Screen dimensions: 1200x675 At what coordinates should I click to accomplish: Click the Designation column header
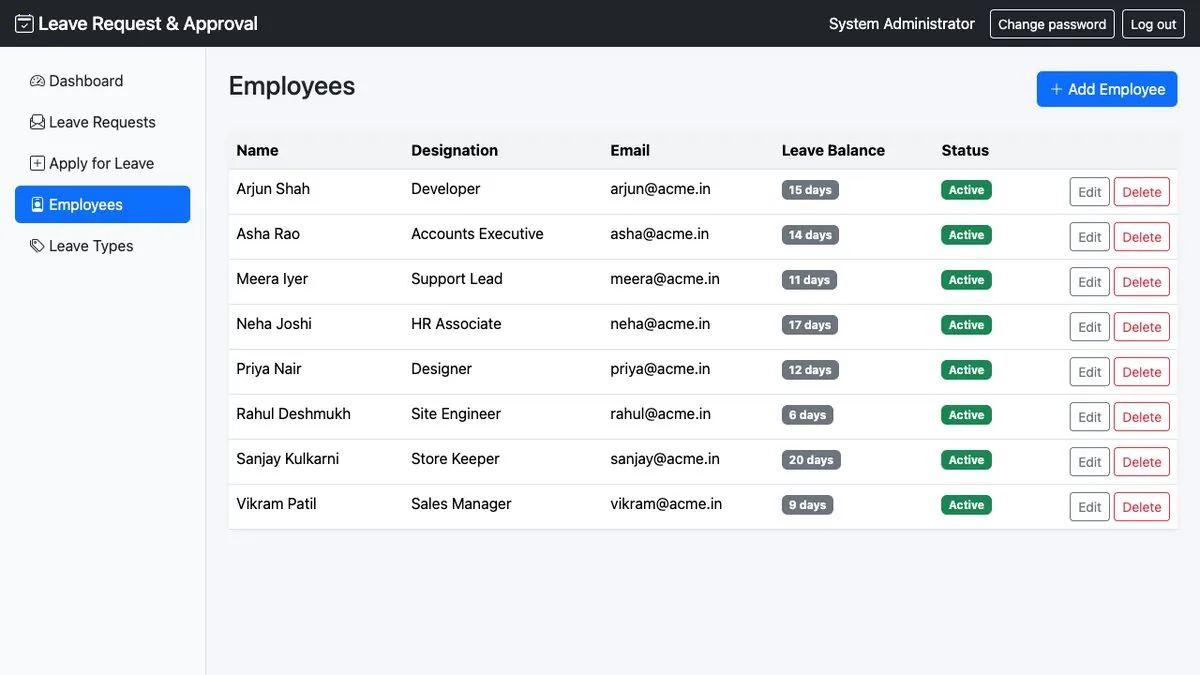[x=454, y=150]
